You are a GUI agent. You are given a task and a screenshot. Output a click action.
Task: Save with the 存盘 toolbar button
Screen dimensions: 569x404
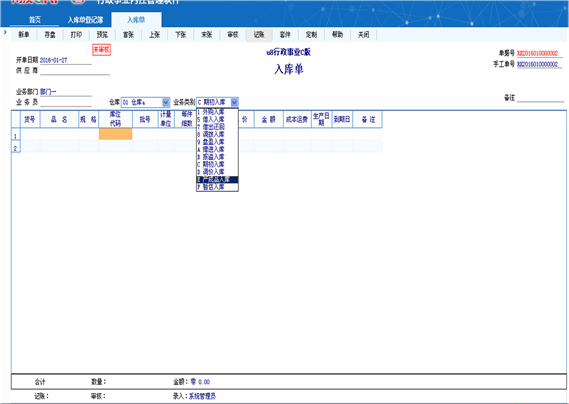(x=50, y=35)
